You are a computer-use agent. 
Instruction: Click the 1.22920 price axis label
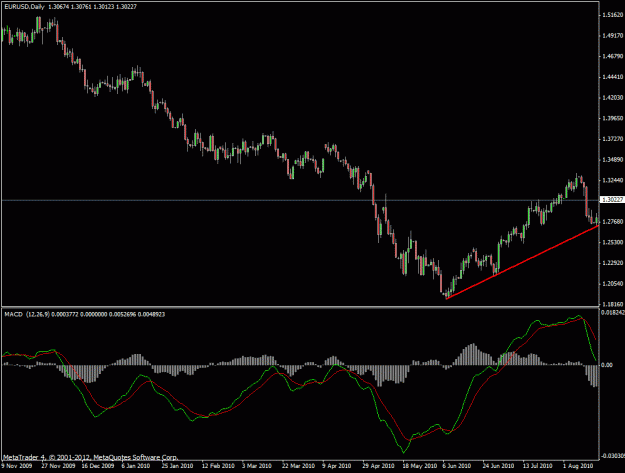click(x=613, y=263)
